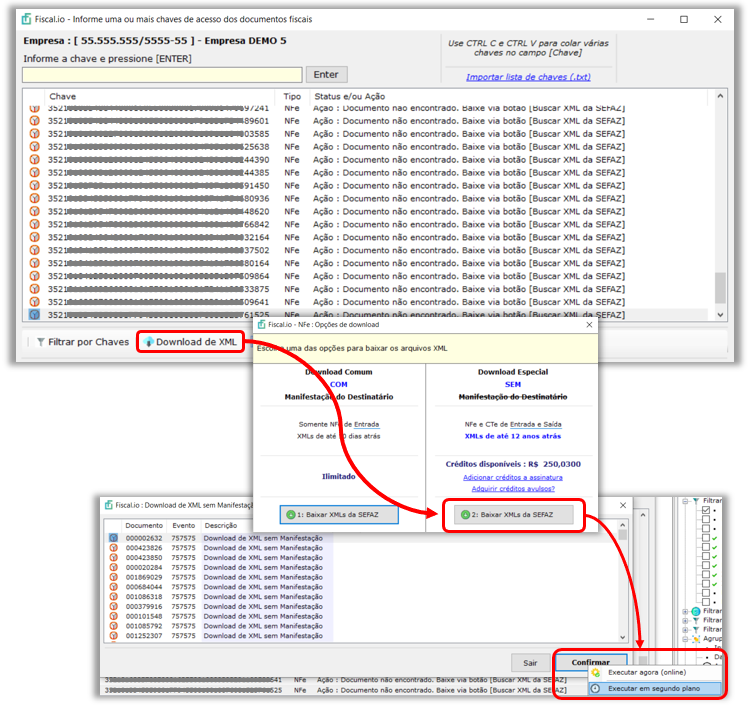Click button 2: Baixar XMLs da SEFAZ

tap(513, 515)
